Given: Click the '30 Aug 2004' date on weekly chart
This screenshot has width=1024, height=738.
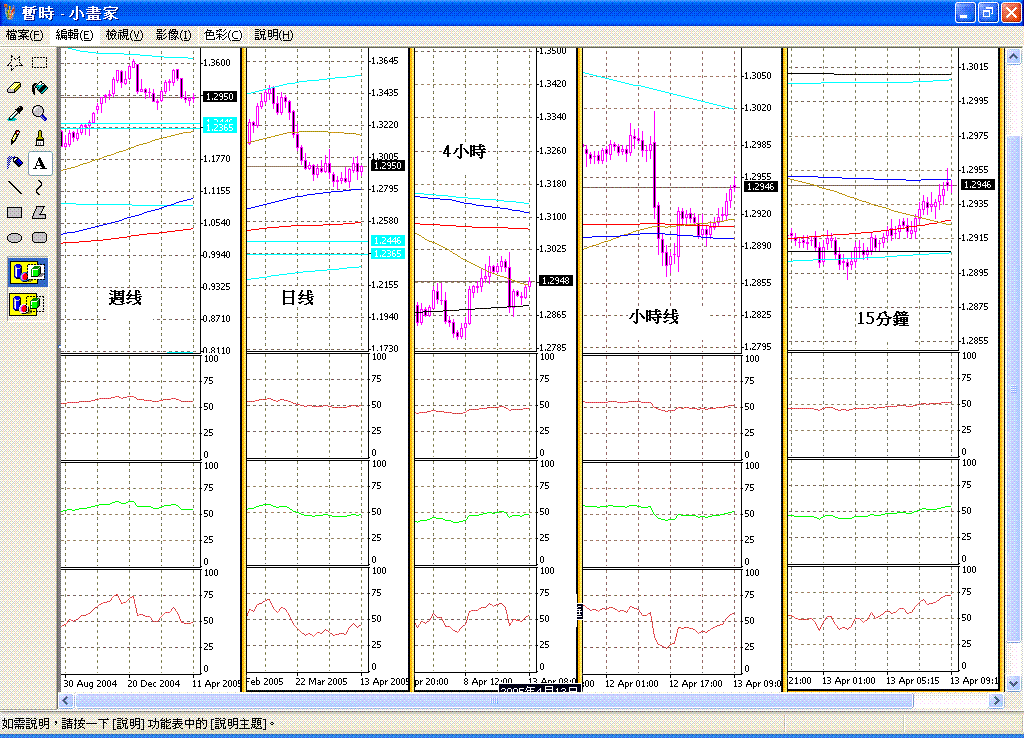Looking at the screenshot, I should pyautogui.click(x=90, y=684).
